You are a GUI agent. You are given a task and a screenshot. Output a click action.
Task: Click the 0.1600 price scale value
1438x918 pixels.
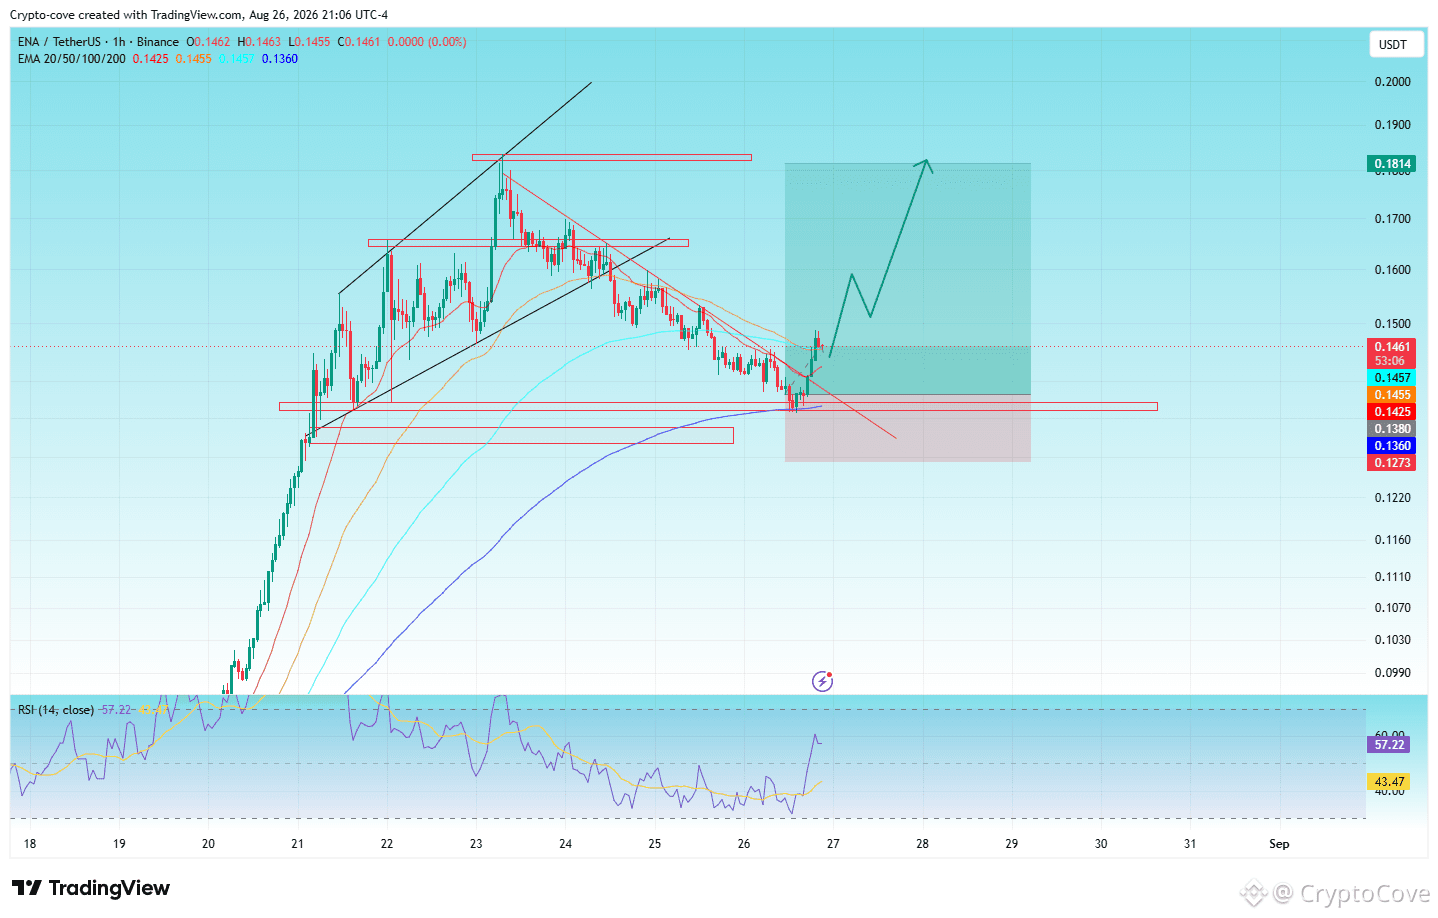pos(1393,270)
